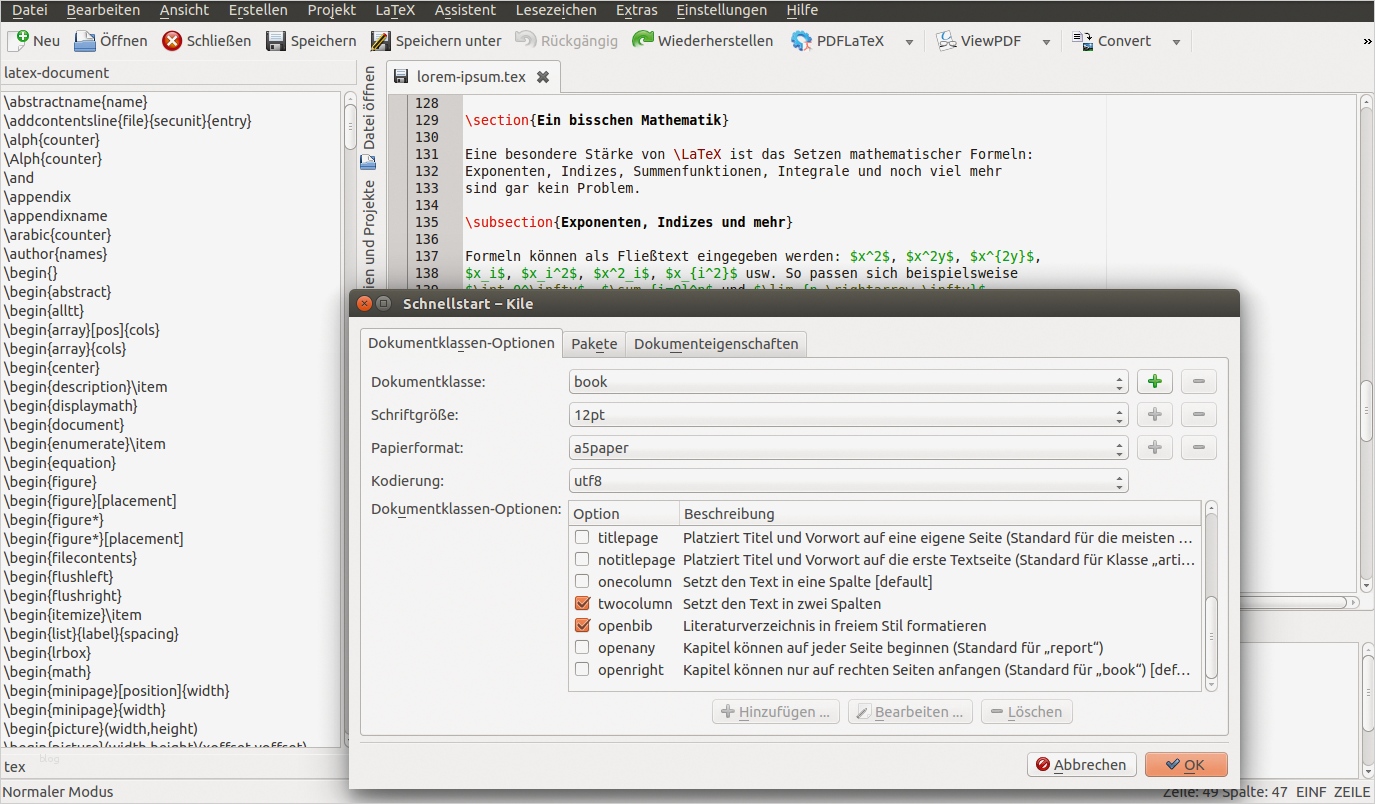Open a file with the Öffnen icon

click(x=85, y=41)
